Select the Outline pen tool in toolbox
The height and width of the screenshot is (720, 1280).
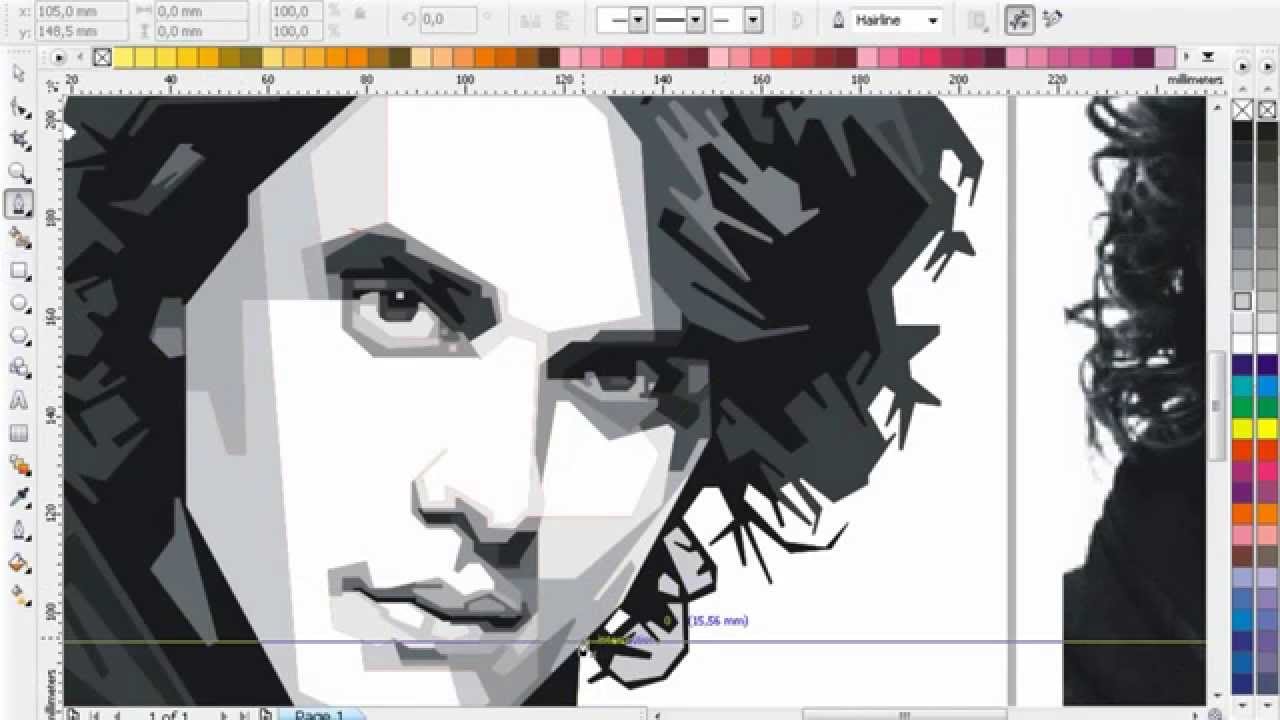tap(18, 531)
